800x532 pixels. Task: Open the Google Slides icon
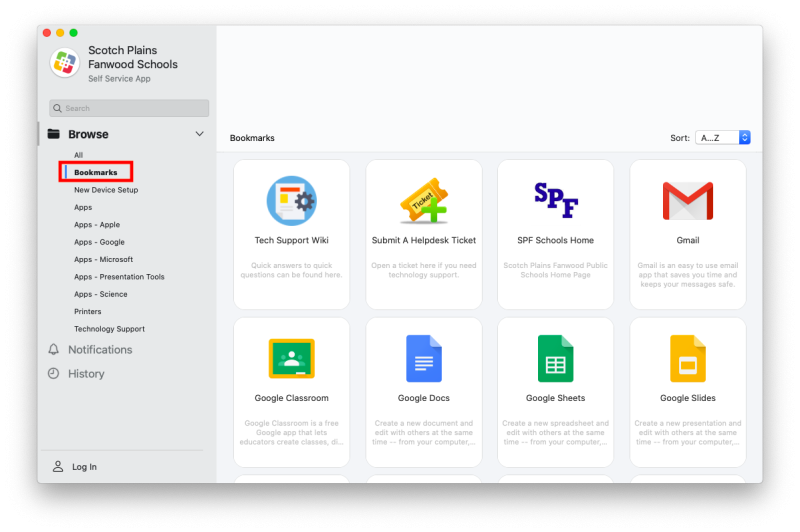687,359
